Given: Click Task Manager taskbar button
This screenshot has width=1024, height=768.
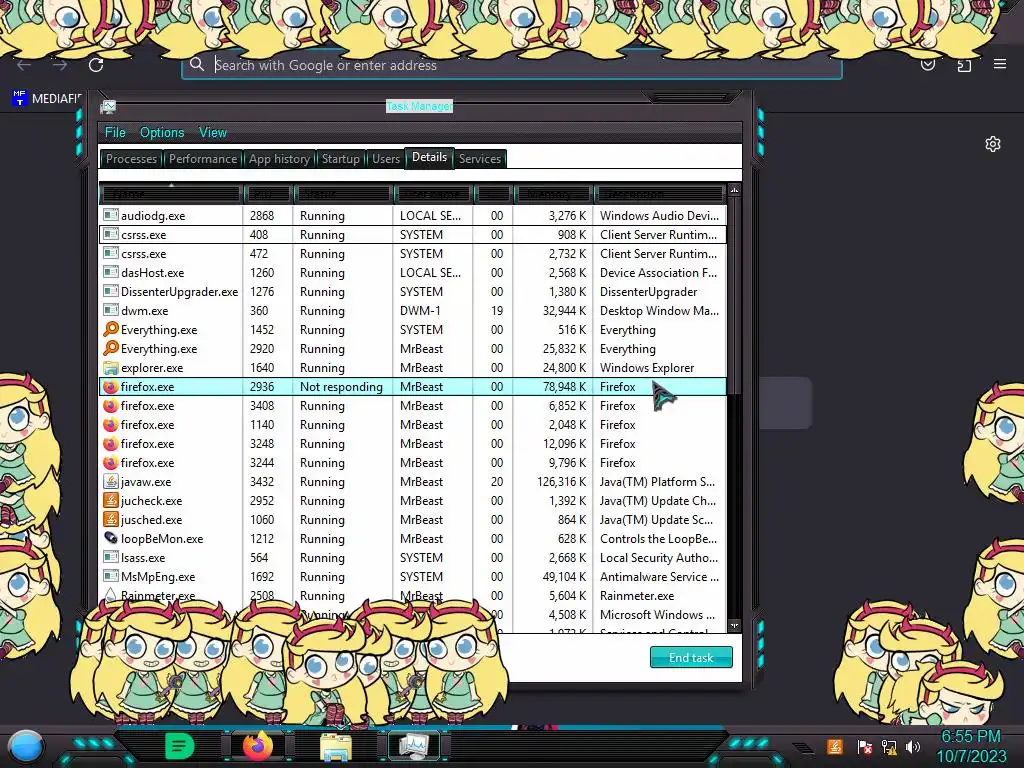Looking at the screenshot, I should 413,746.
